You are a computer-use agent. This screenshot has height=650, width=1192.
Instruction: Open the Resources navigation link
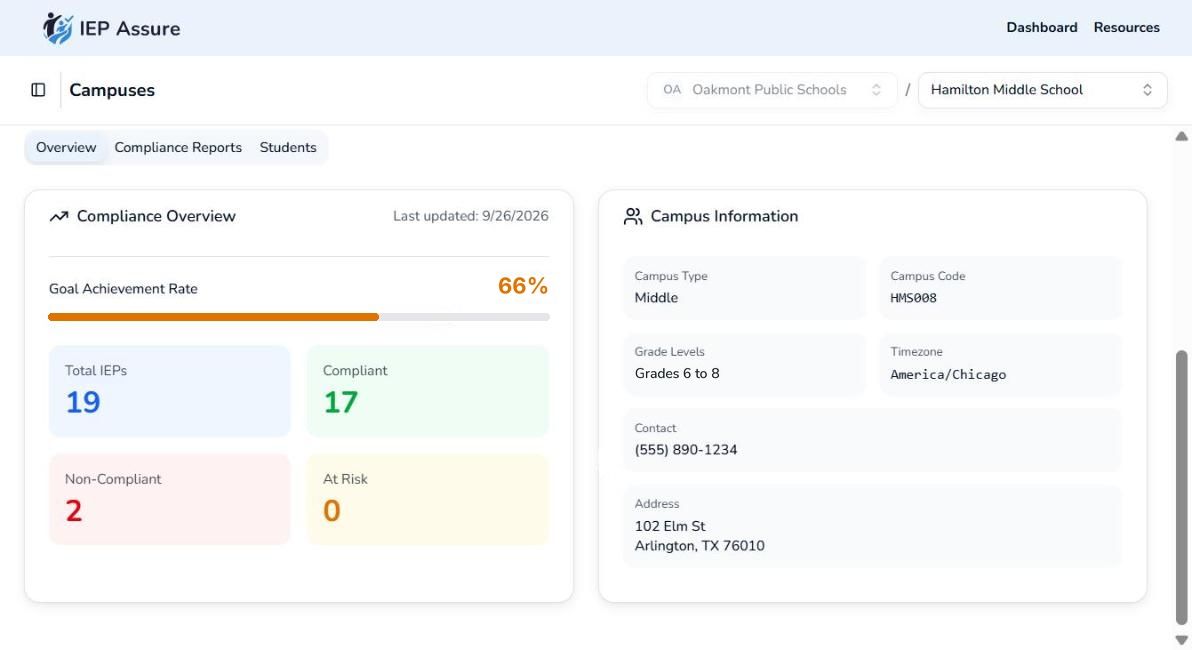coord(1127,27)
